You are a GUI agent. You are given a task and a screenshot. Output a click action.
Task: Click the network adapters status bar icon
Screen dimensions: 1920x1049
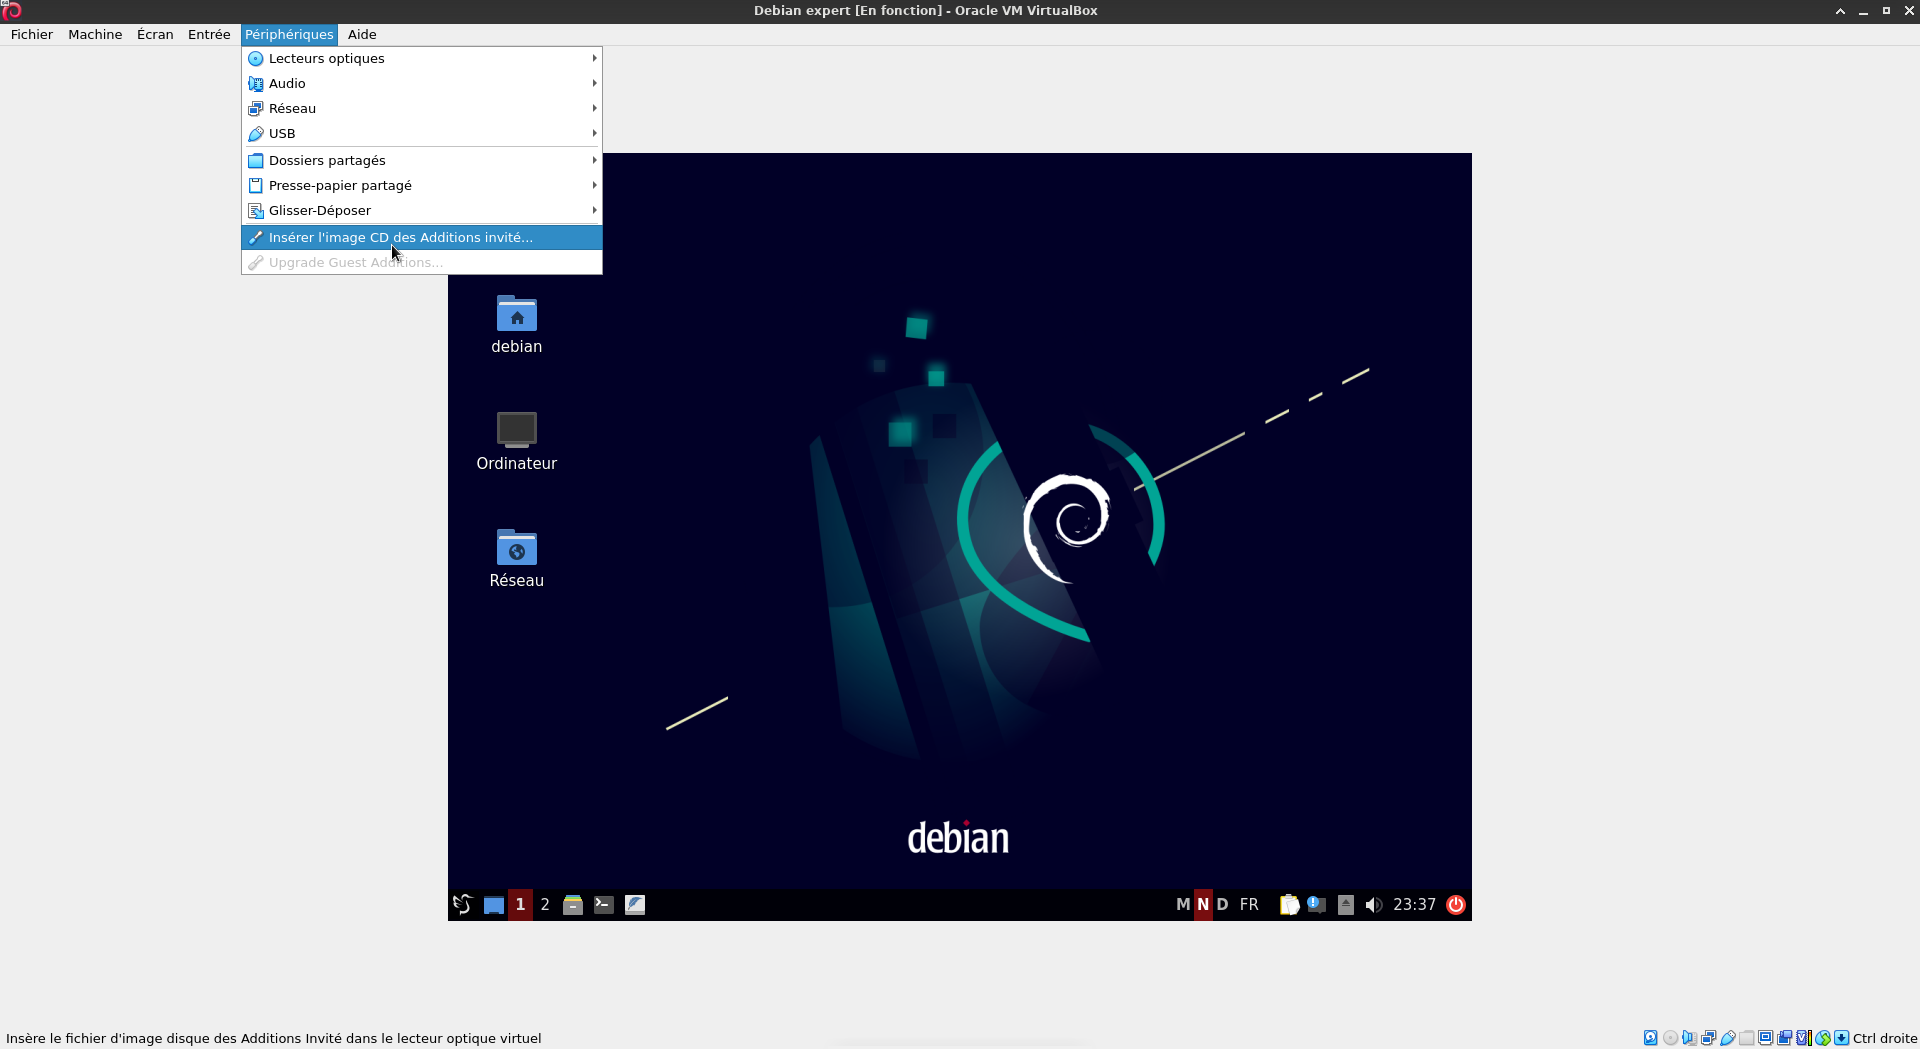pyautogui.click(x=1709, y=1038)
